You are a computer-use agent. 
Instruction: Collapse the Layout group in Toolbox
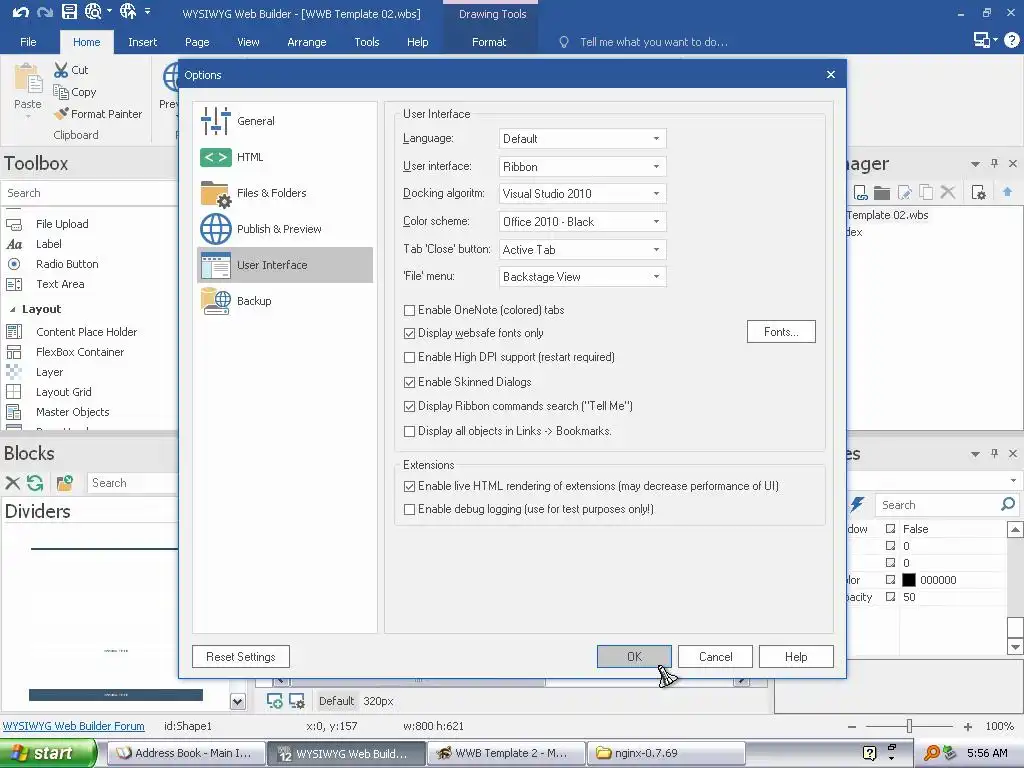pos(12,309)
